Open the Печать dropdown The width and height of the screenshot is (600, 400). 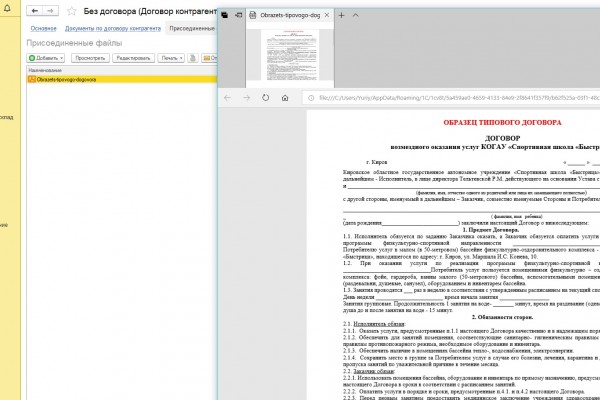click(x=171, y=58)
